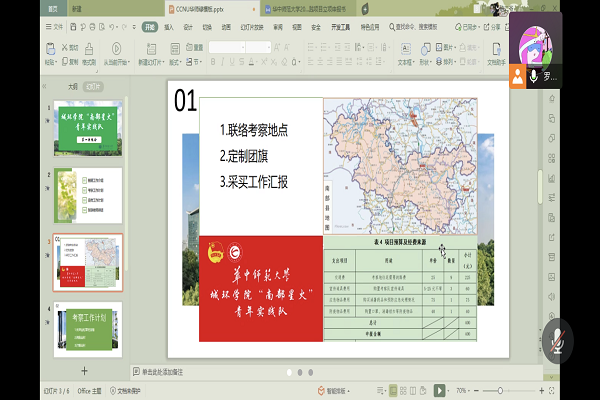Open the File (文件) menu
600x400 pixels.
(54, 27)
